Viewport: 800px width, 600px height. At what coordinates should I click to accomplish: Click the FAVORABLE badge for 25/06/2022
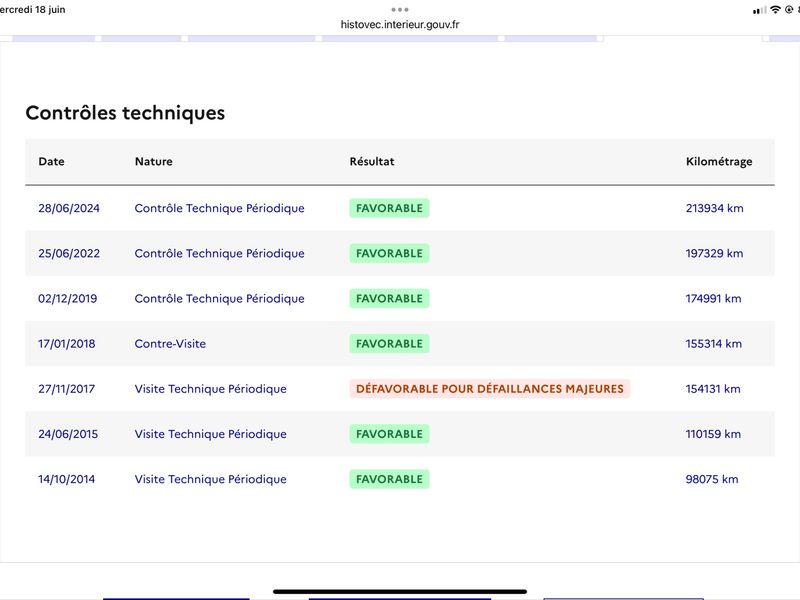coord(389,254)
